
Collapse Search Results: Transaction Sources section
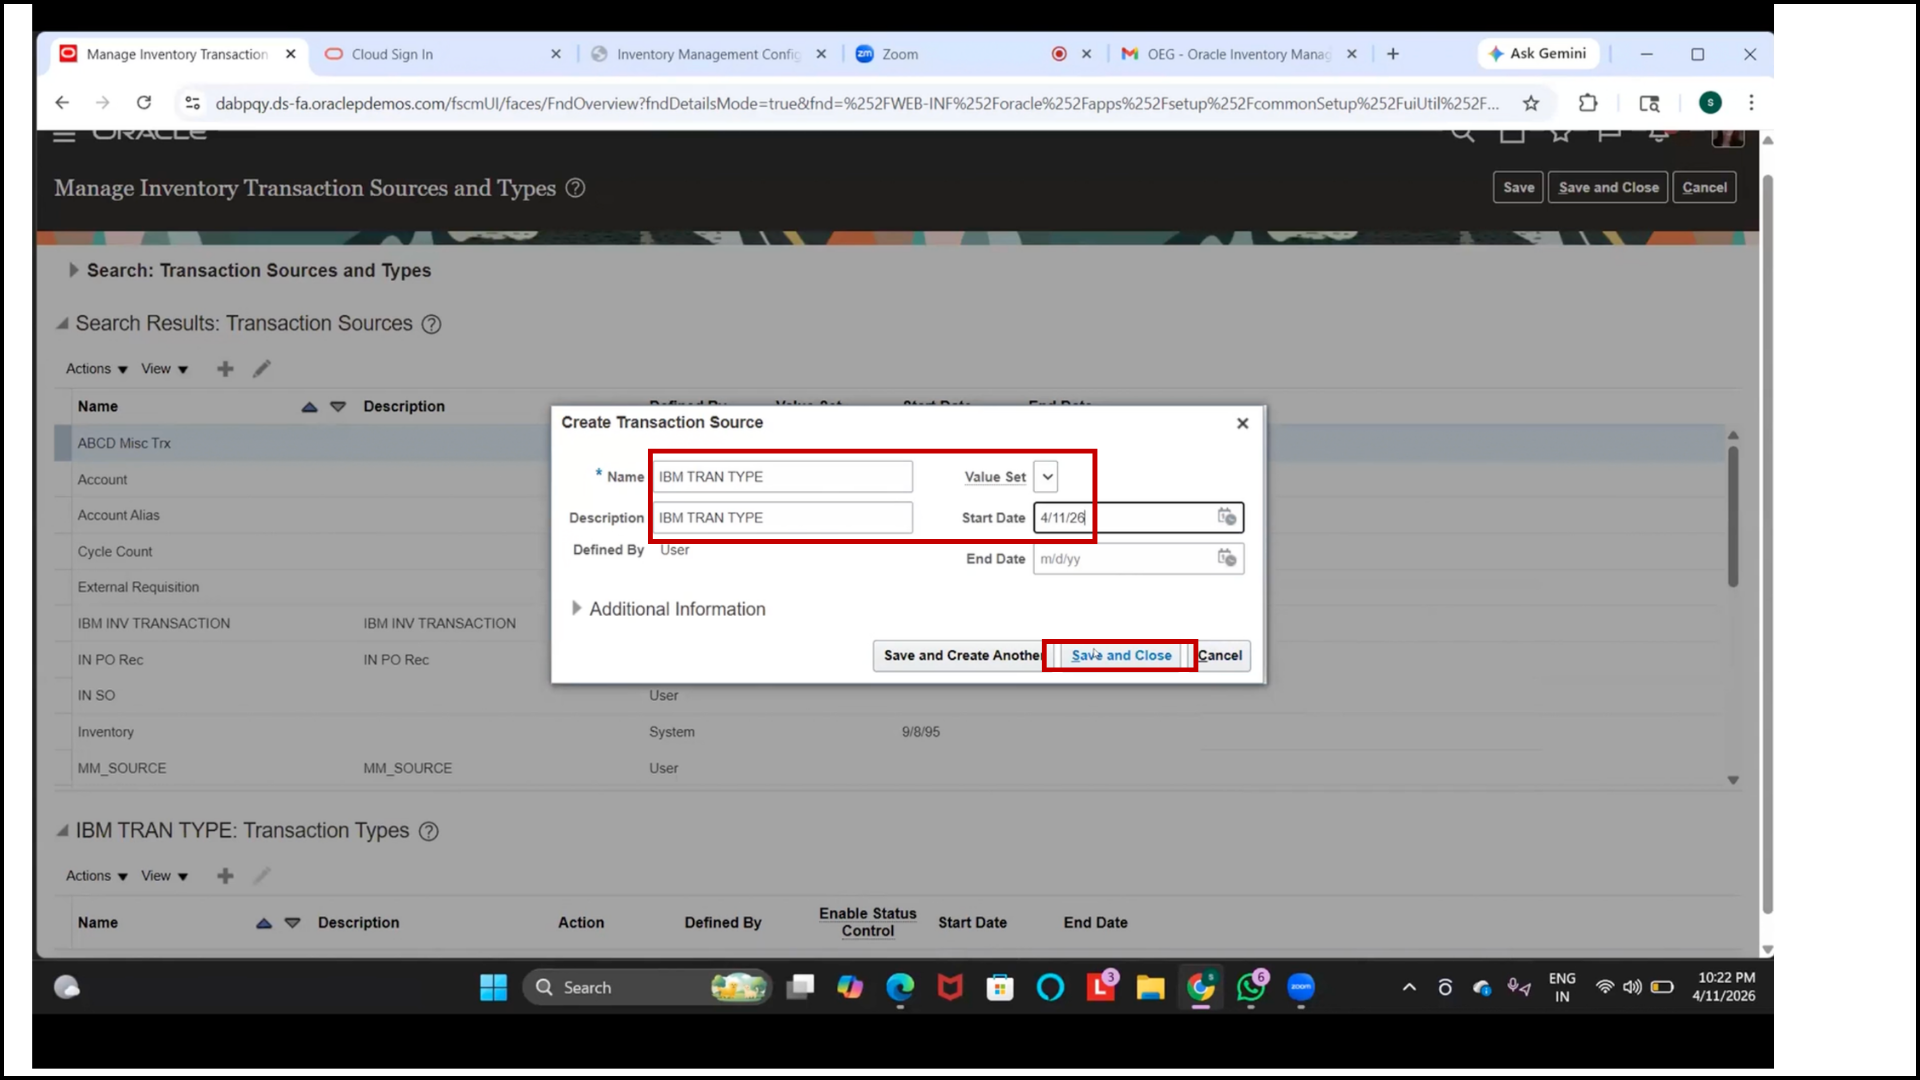point(63,323)
